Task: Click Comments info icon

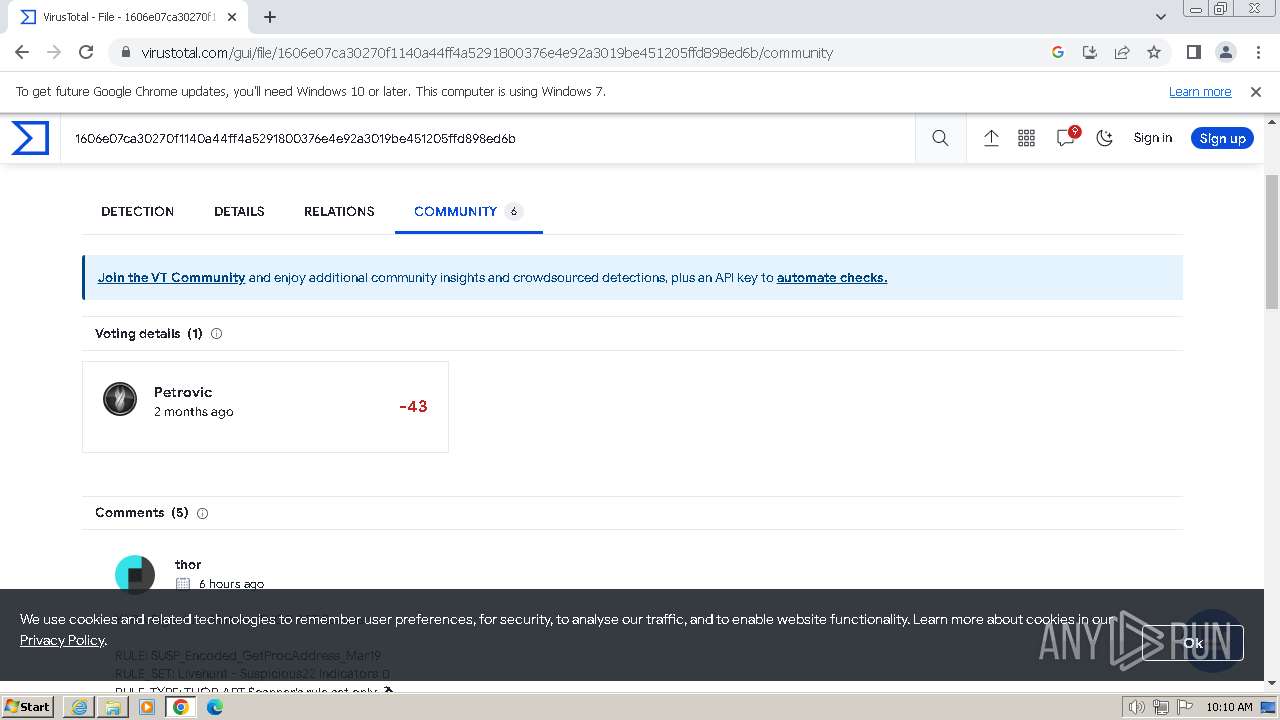Action: pos(202,513)
